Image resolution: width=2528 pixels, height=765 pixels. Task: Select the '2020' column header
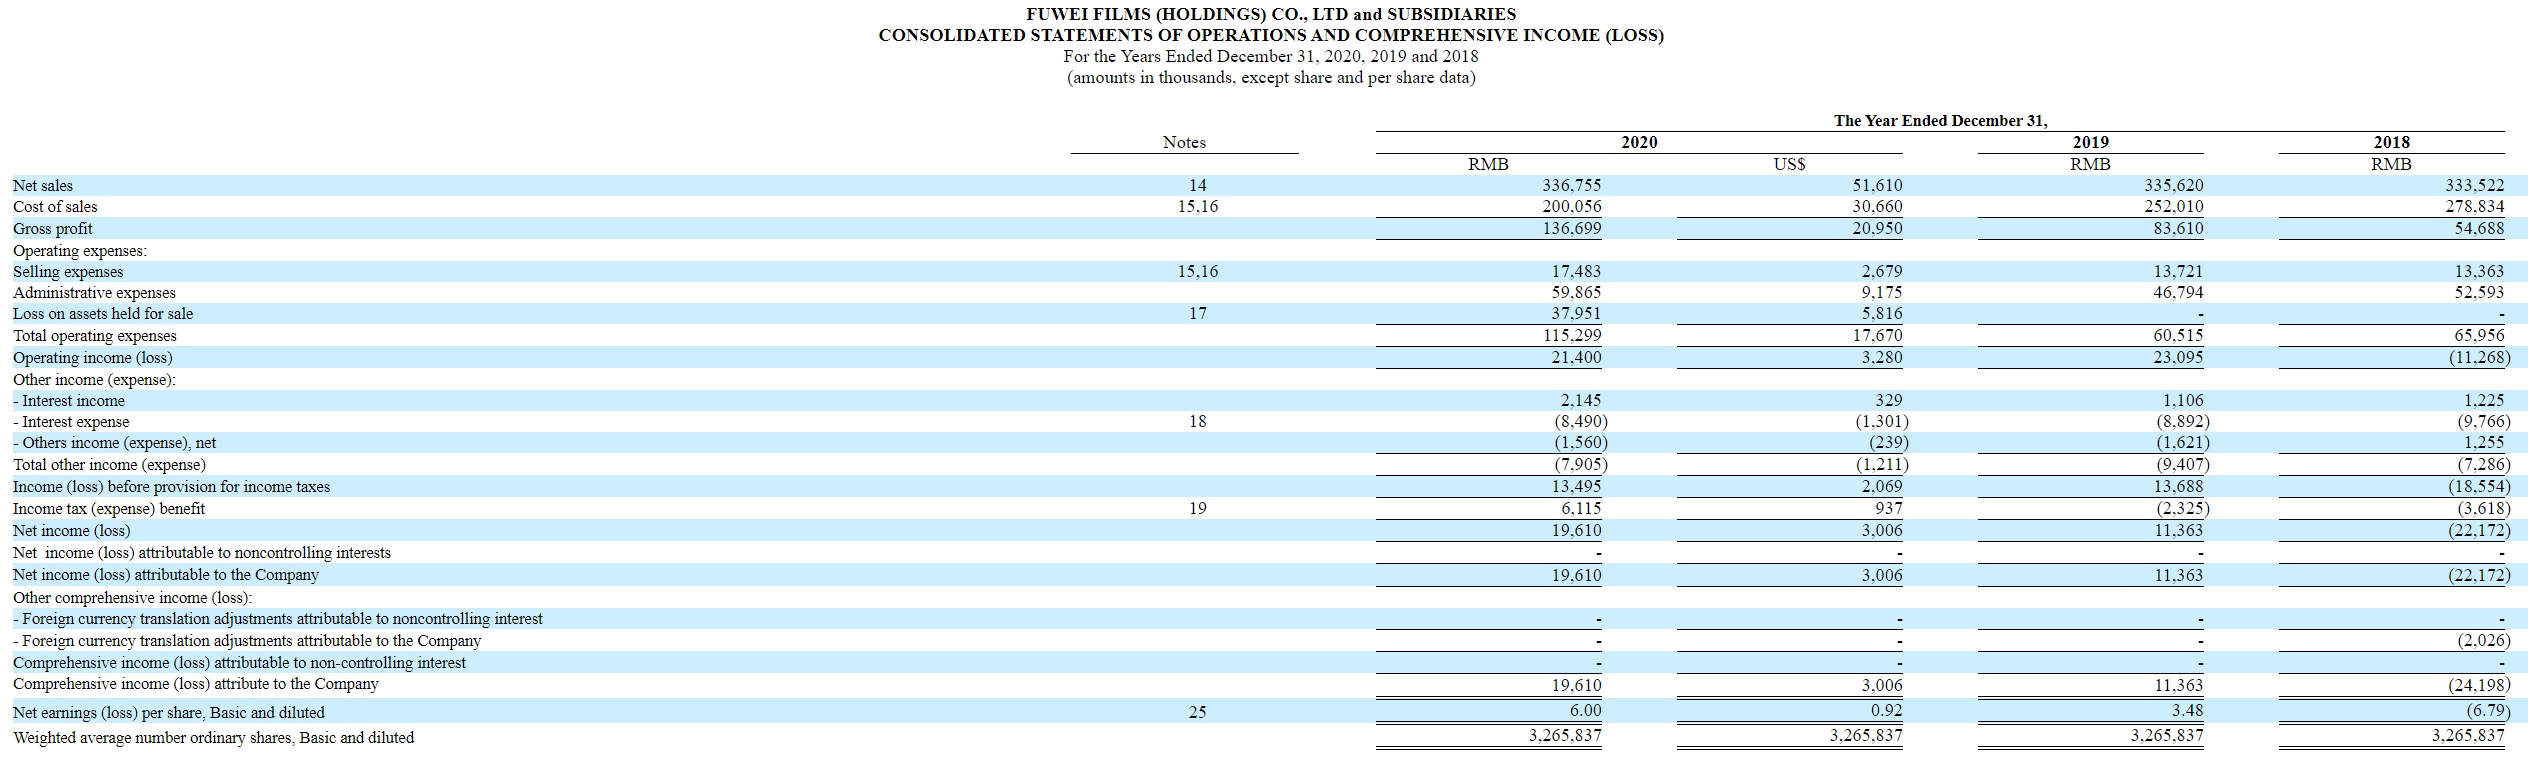click(x=1639, y=143)
